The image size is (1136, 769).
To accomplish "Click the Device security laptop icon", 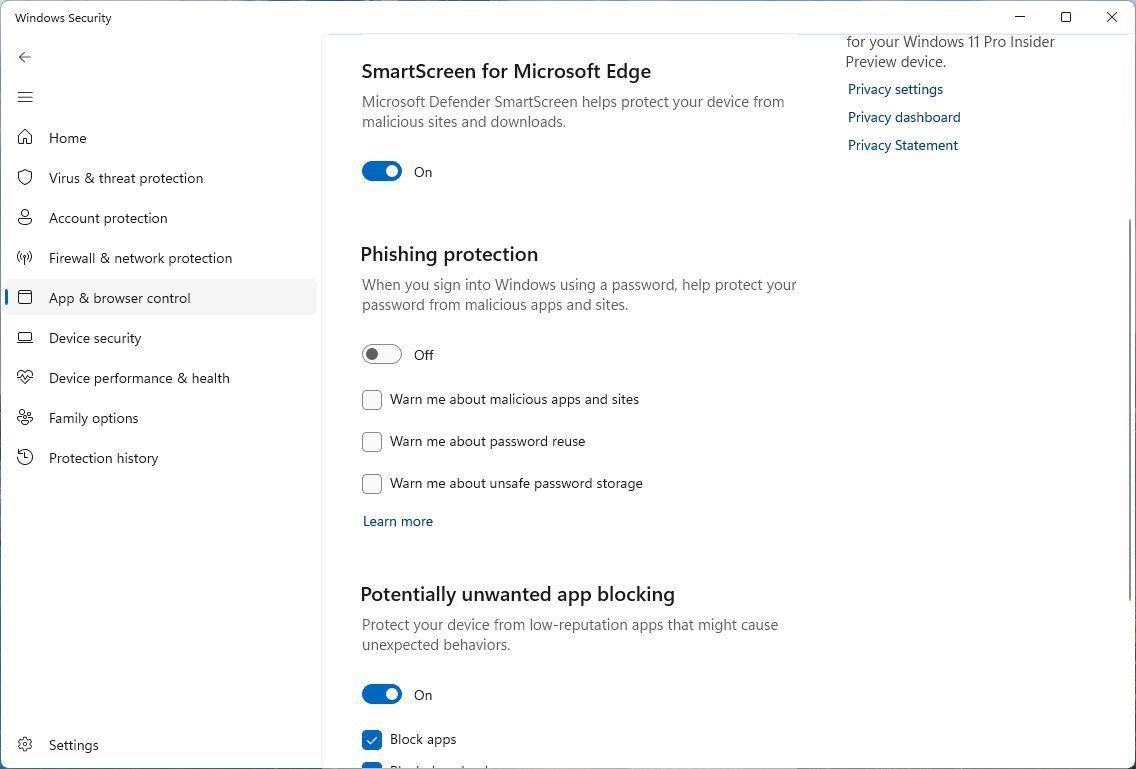I will coord(24,338).
